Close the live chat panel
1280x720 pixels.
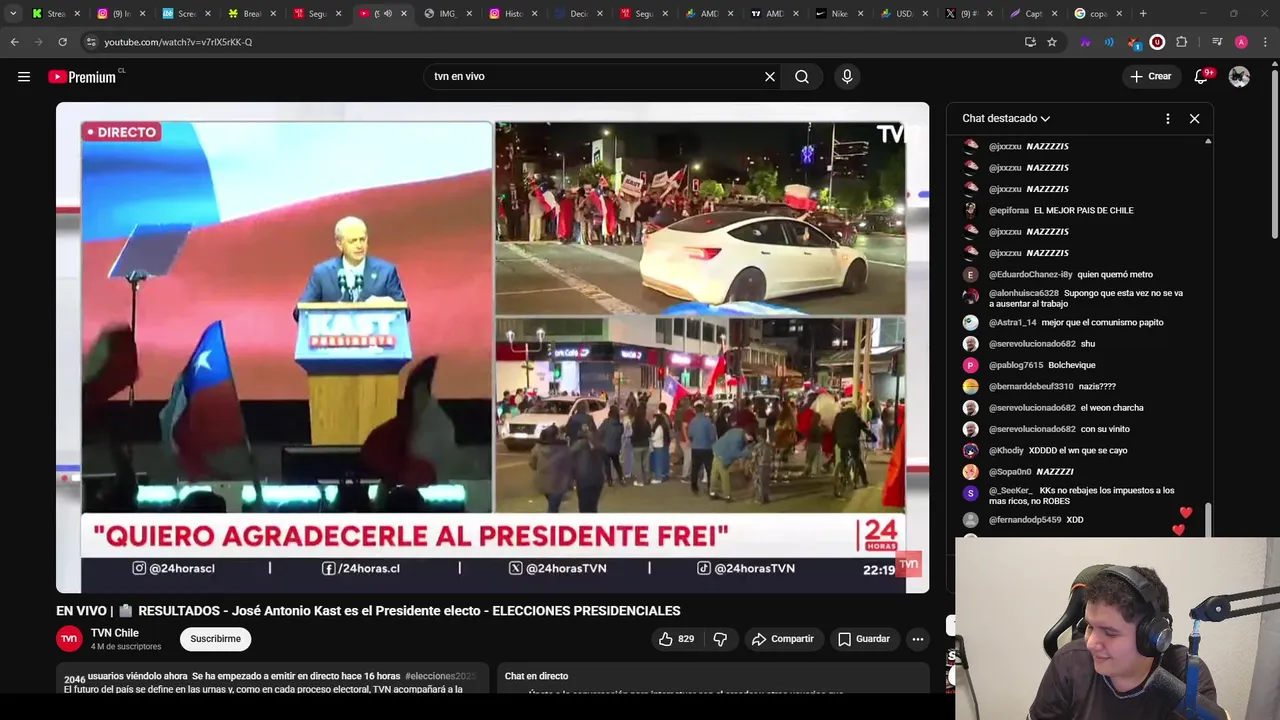pos(1194,118)
